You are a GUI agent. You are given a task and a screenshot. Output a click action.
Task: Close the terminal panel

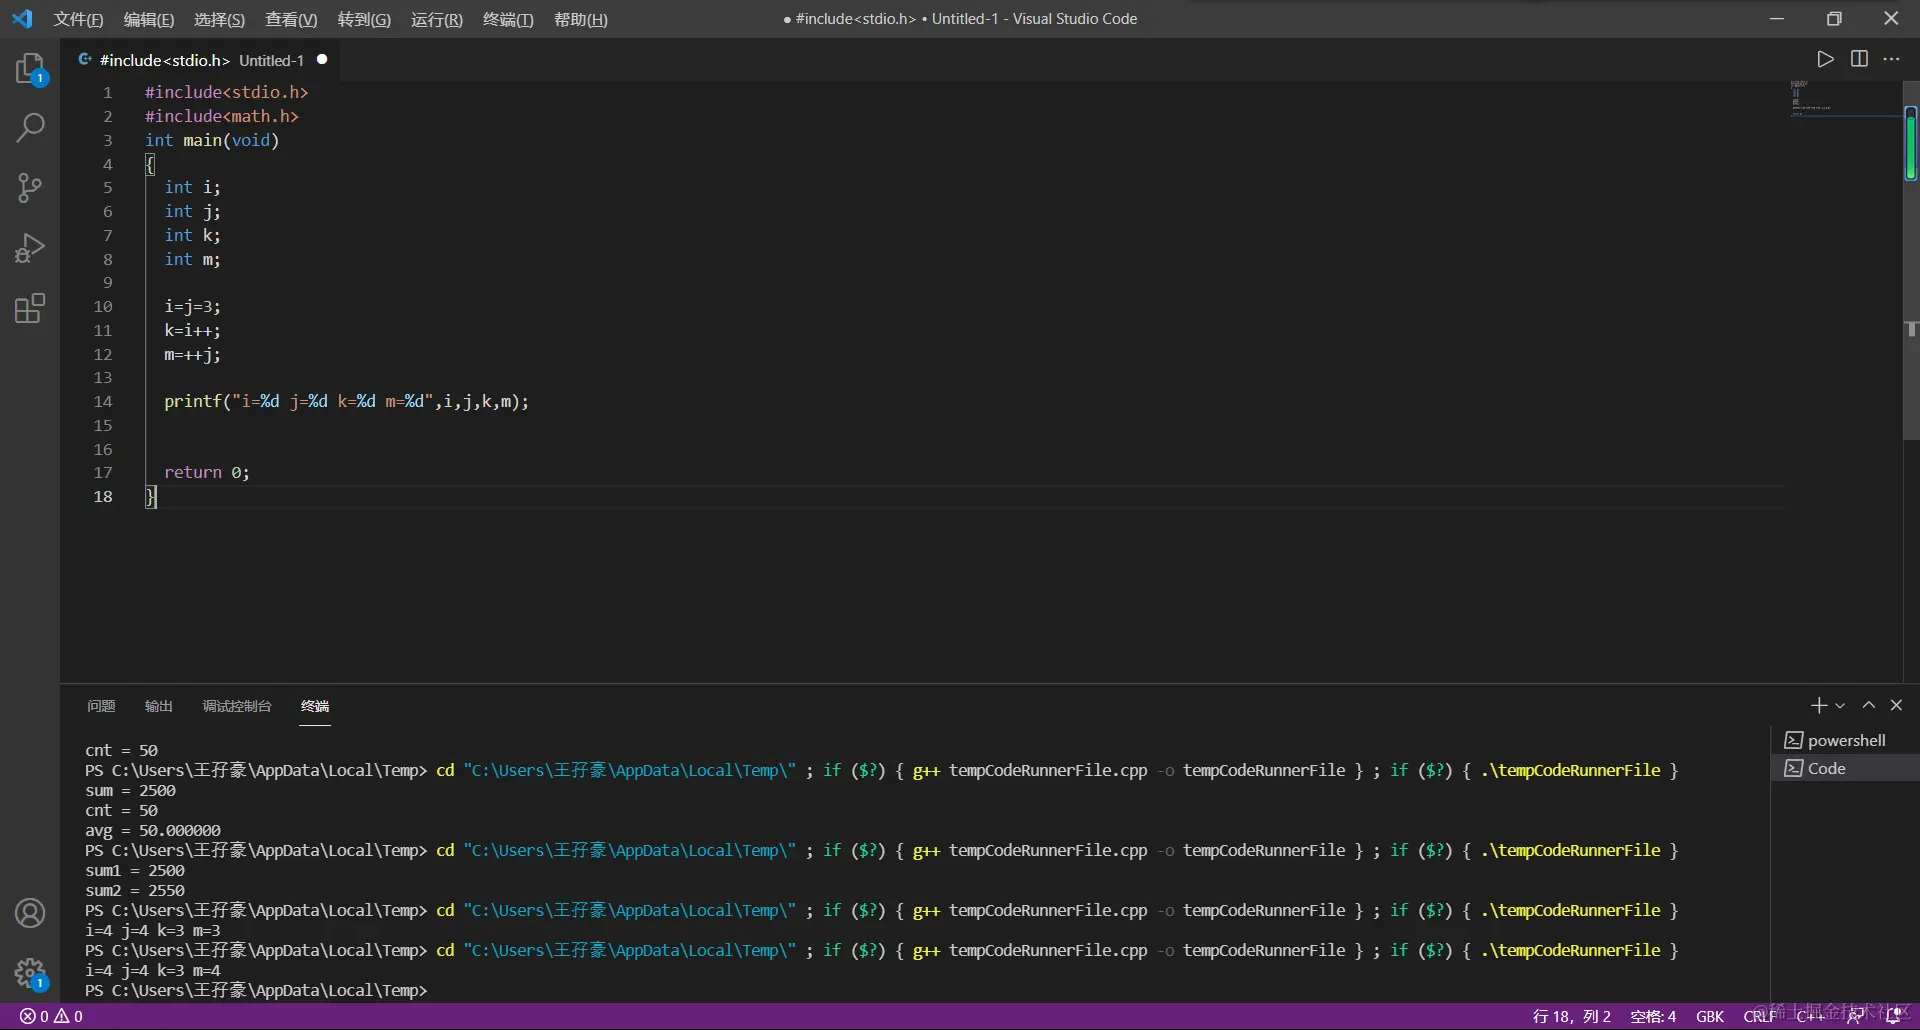pos(1896,706)
